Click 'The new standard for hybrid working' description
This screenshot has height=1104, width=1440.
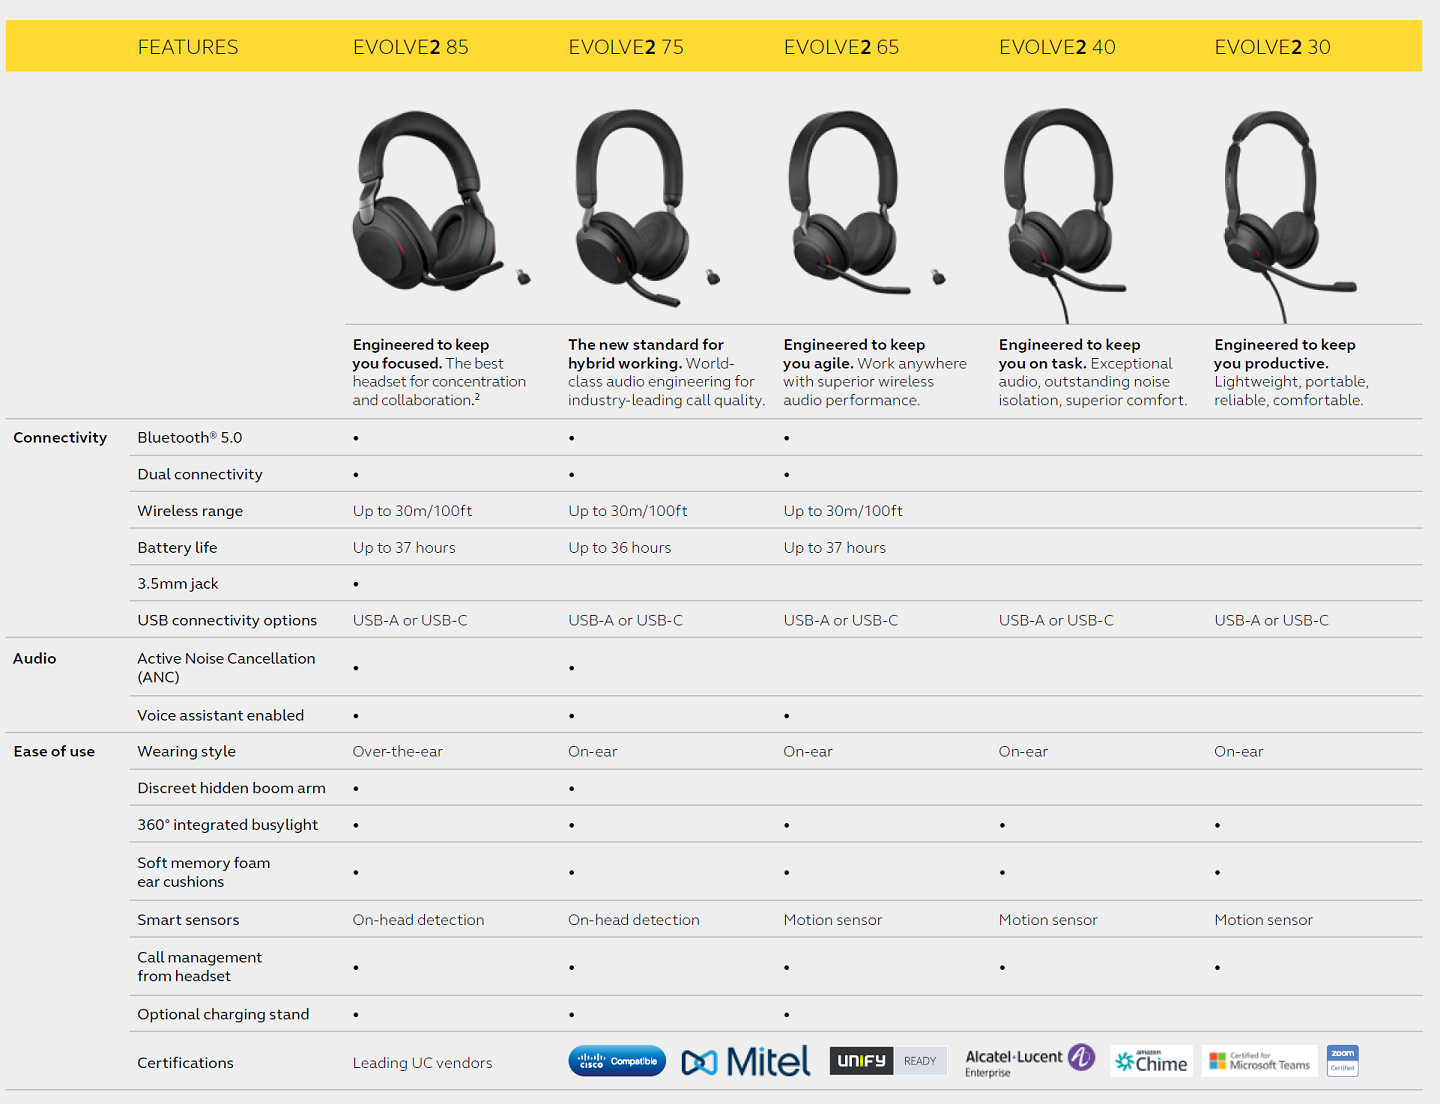coord(667,372)
